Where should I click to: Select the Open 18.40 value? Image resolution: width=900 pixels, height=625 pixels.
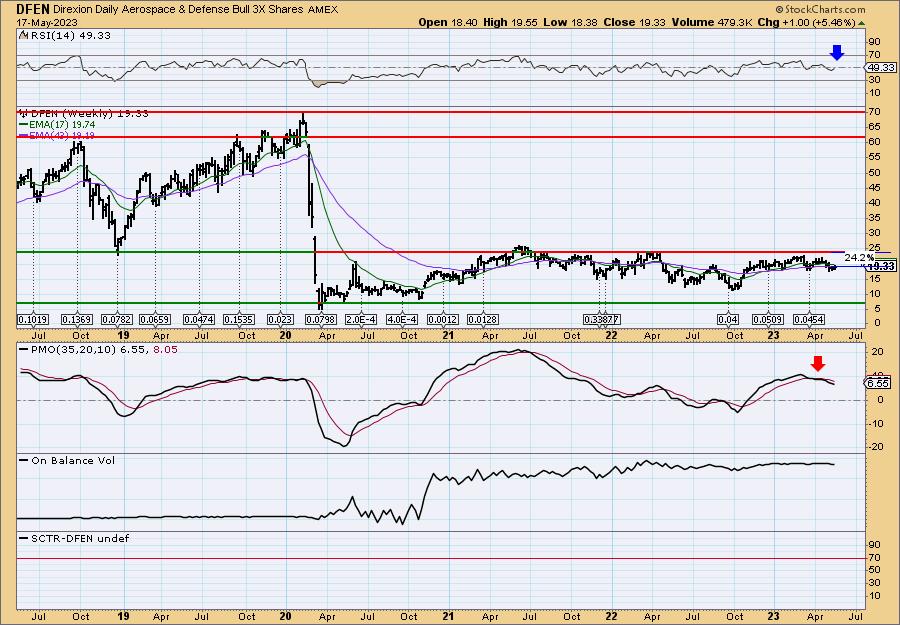(448, 22)
